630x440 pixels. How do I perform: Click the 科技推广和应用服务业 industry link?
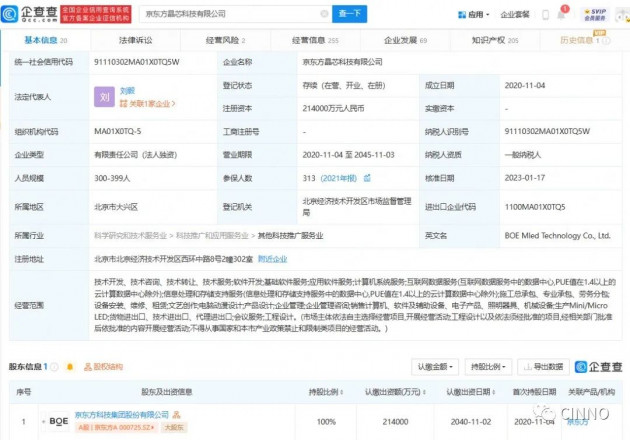coord(212,235)
